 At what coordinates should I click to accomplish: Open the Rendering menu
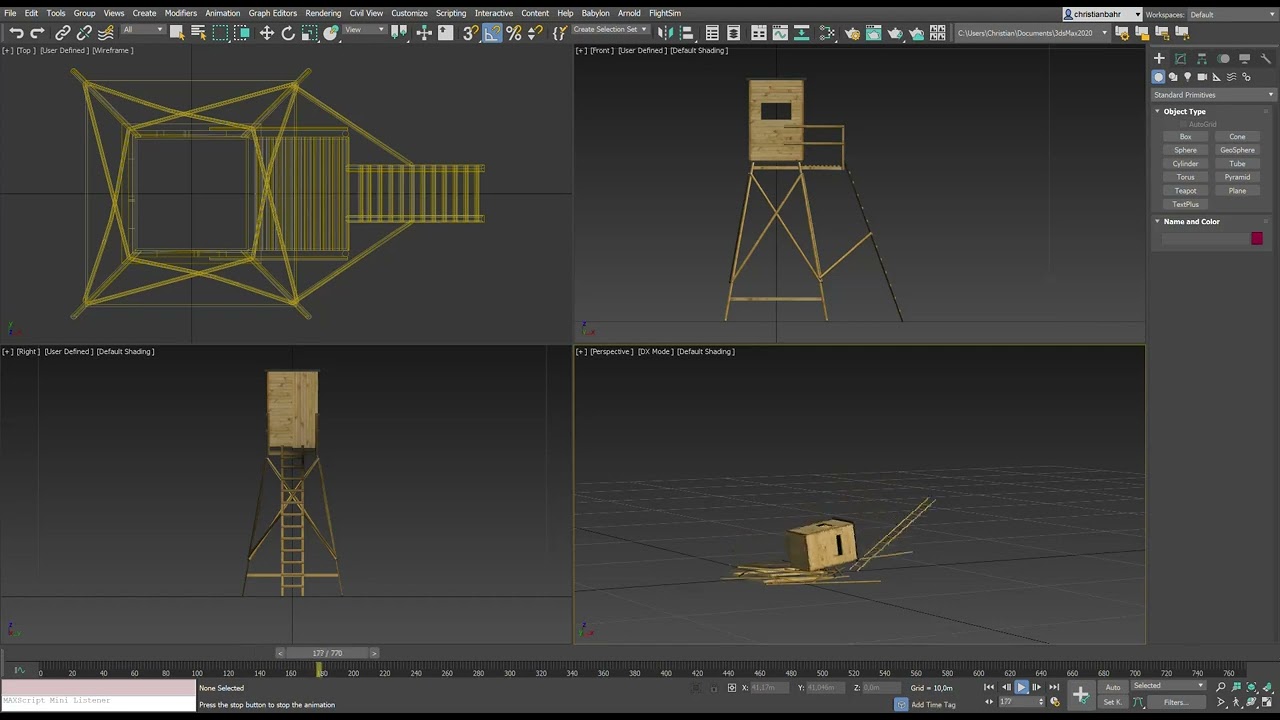coord(323,13)
